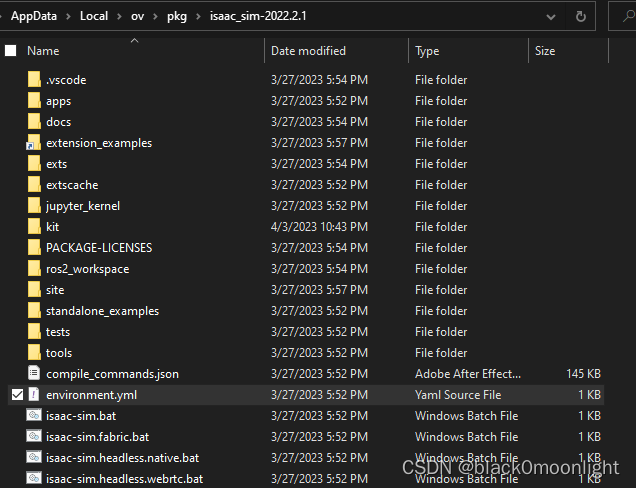Select the .vscode folder name
Image resolution: width=636 pixels, height=488 pixels.
66,80
